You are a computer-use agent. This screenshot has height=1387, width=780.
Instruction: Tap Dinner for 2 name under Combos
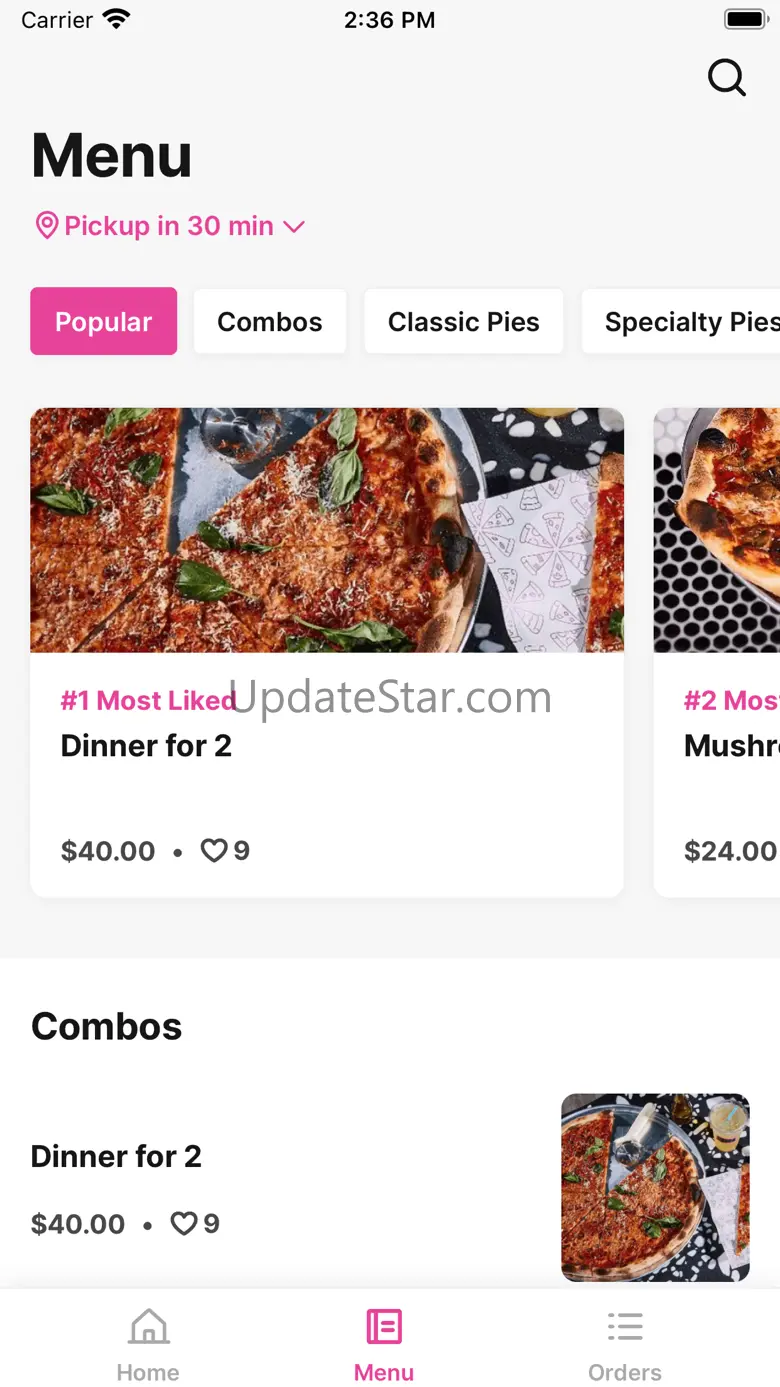click(116, 1157)
